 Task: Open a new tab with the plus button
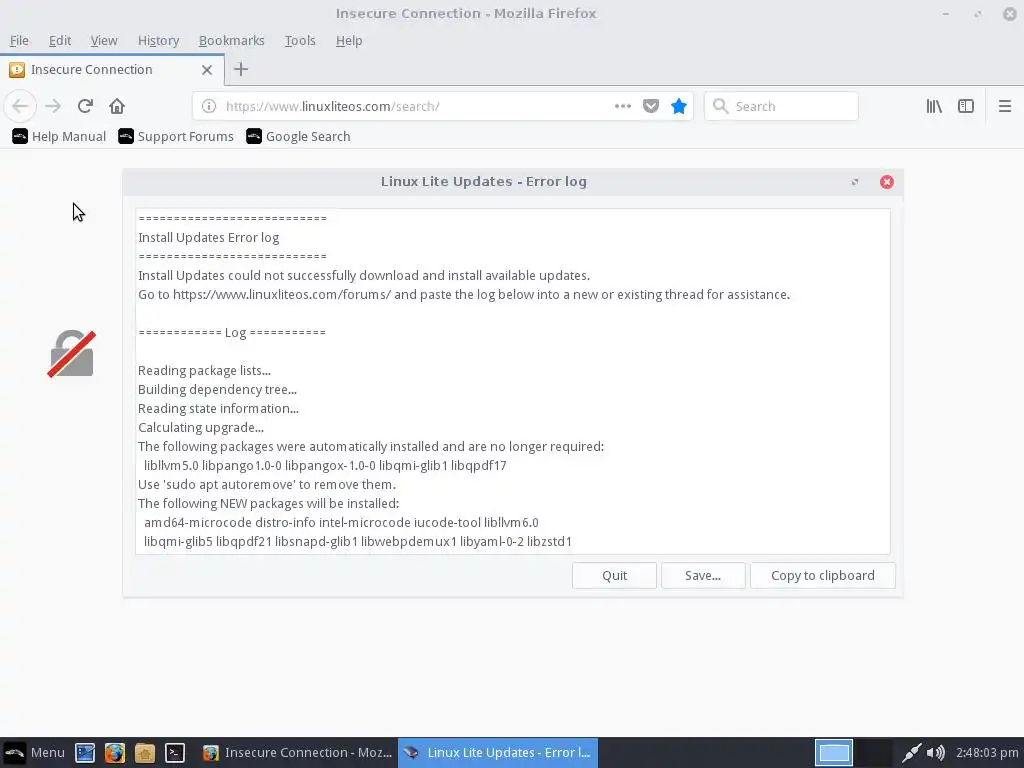(x=241, y=69)
